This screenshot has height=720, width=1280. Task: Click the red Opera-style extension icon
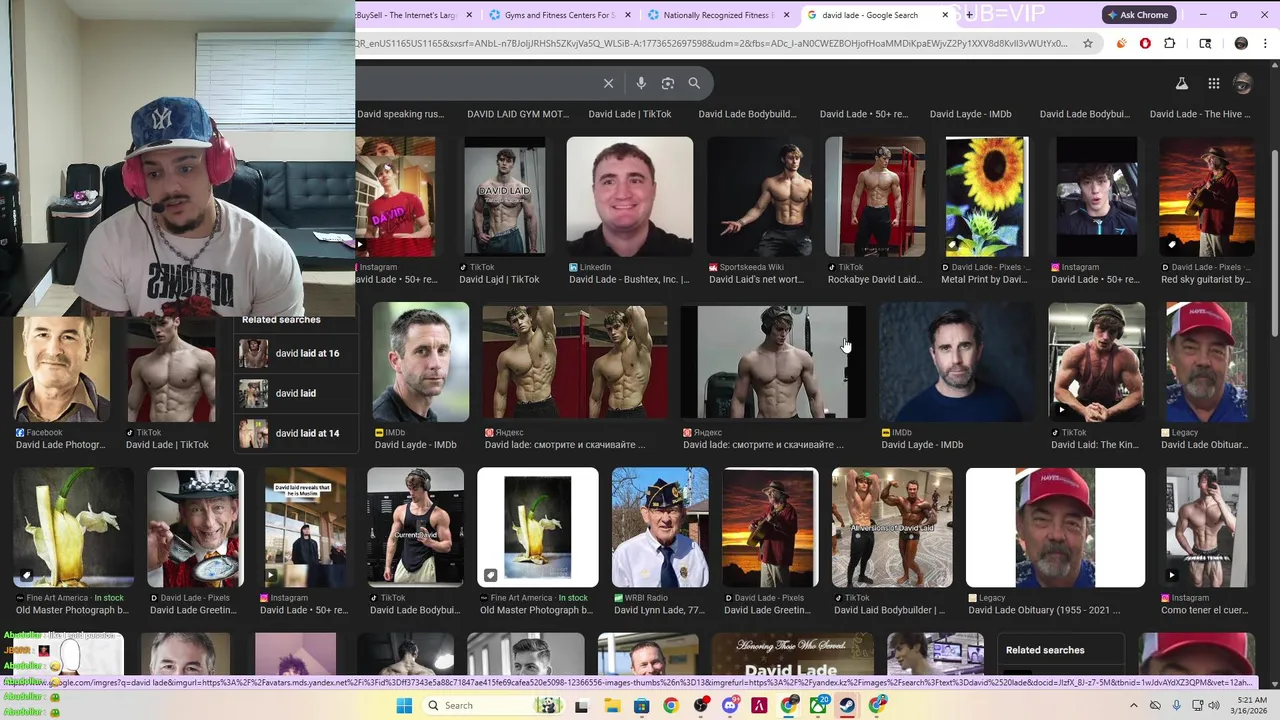pos(1145,43)
